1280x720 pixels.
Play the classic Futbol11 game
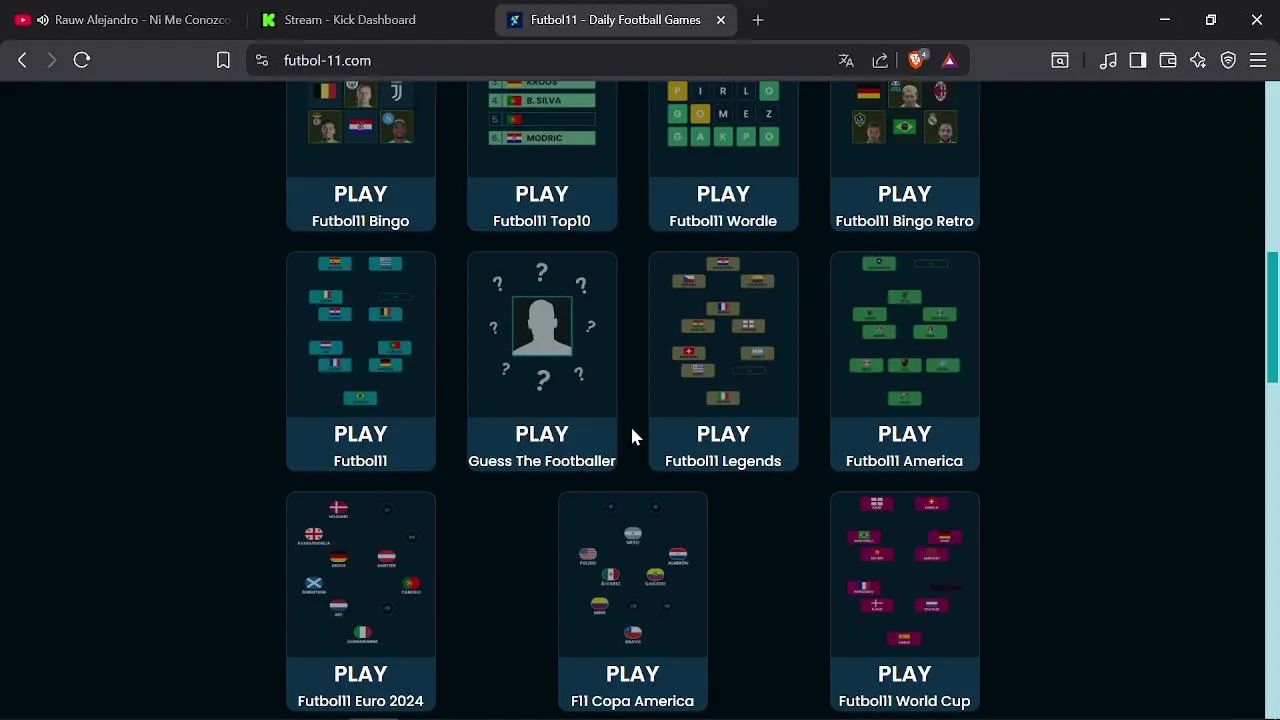tap(360, 445)
